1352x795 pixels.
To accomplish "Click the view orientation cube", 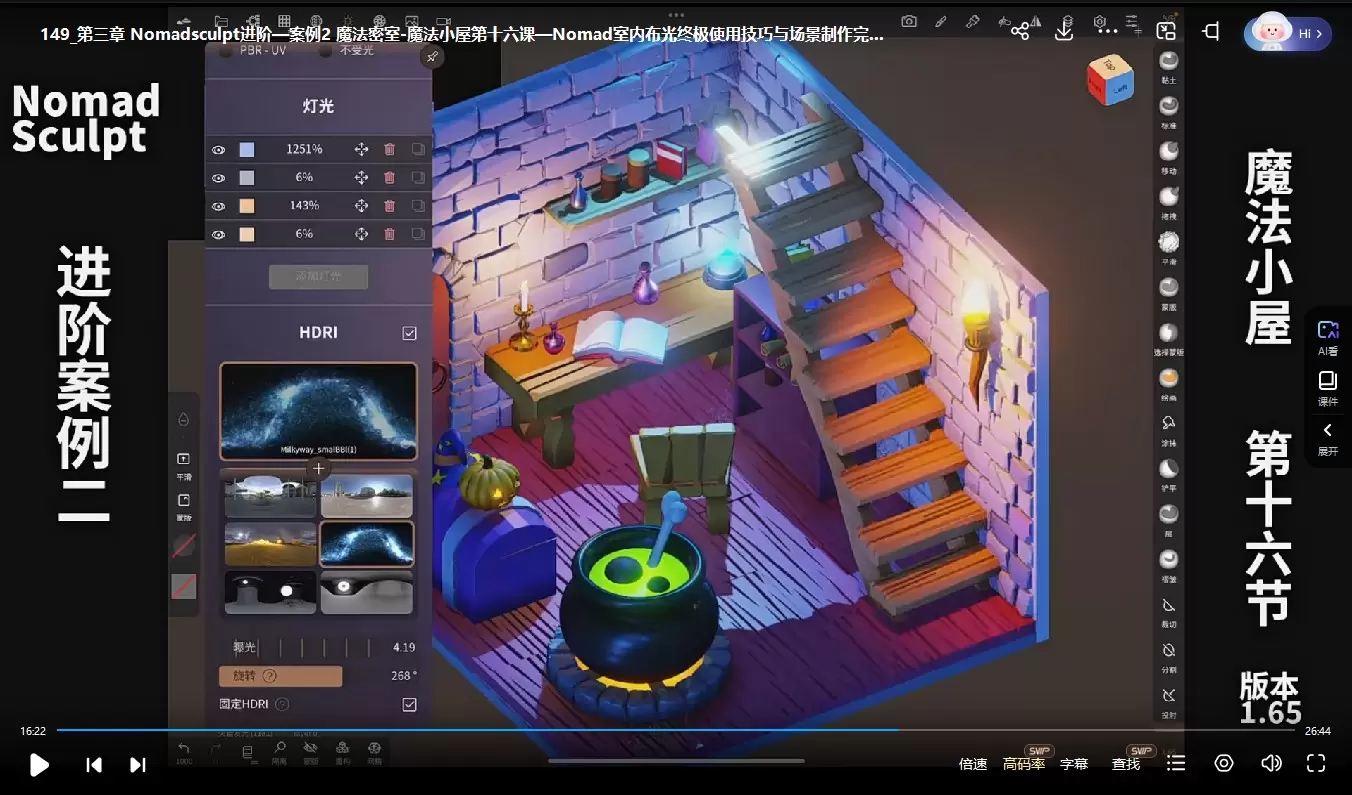I will 1110,80.
